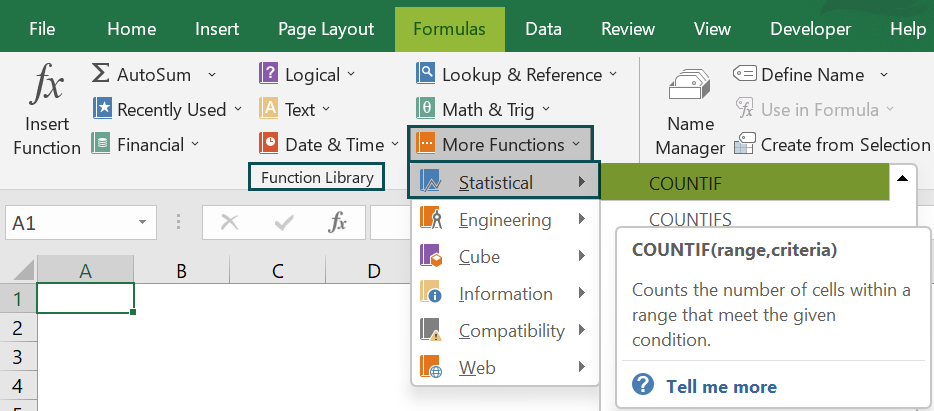
Task: Click the Insert Function fx icon
Action: tap(46, 87)
